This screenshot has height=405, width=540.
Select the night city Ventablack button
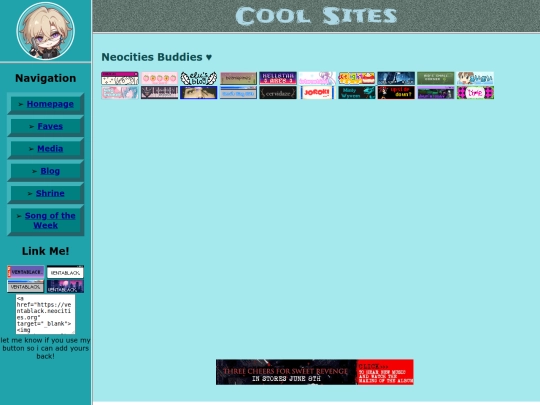click(65, 286)
